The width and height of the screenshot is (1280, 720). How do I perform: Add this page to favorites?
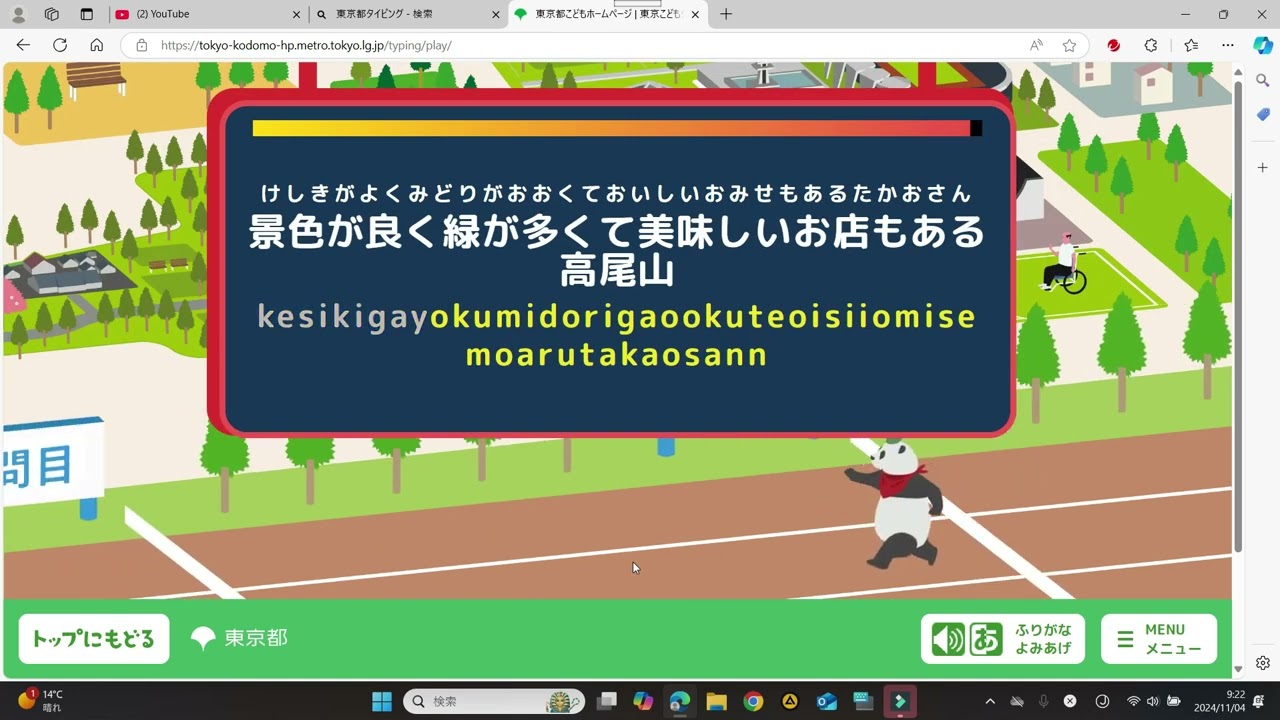[1069, 45]
